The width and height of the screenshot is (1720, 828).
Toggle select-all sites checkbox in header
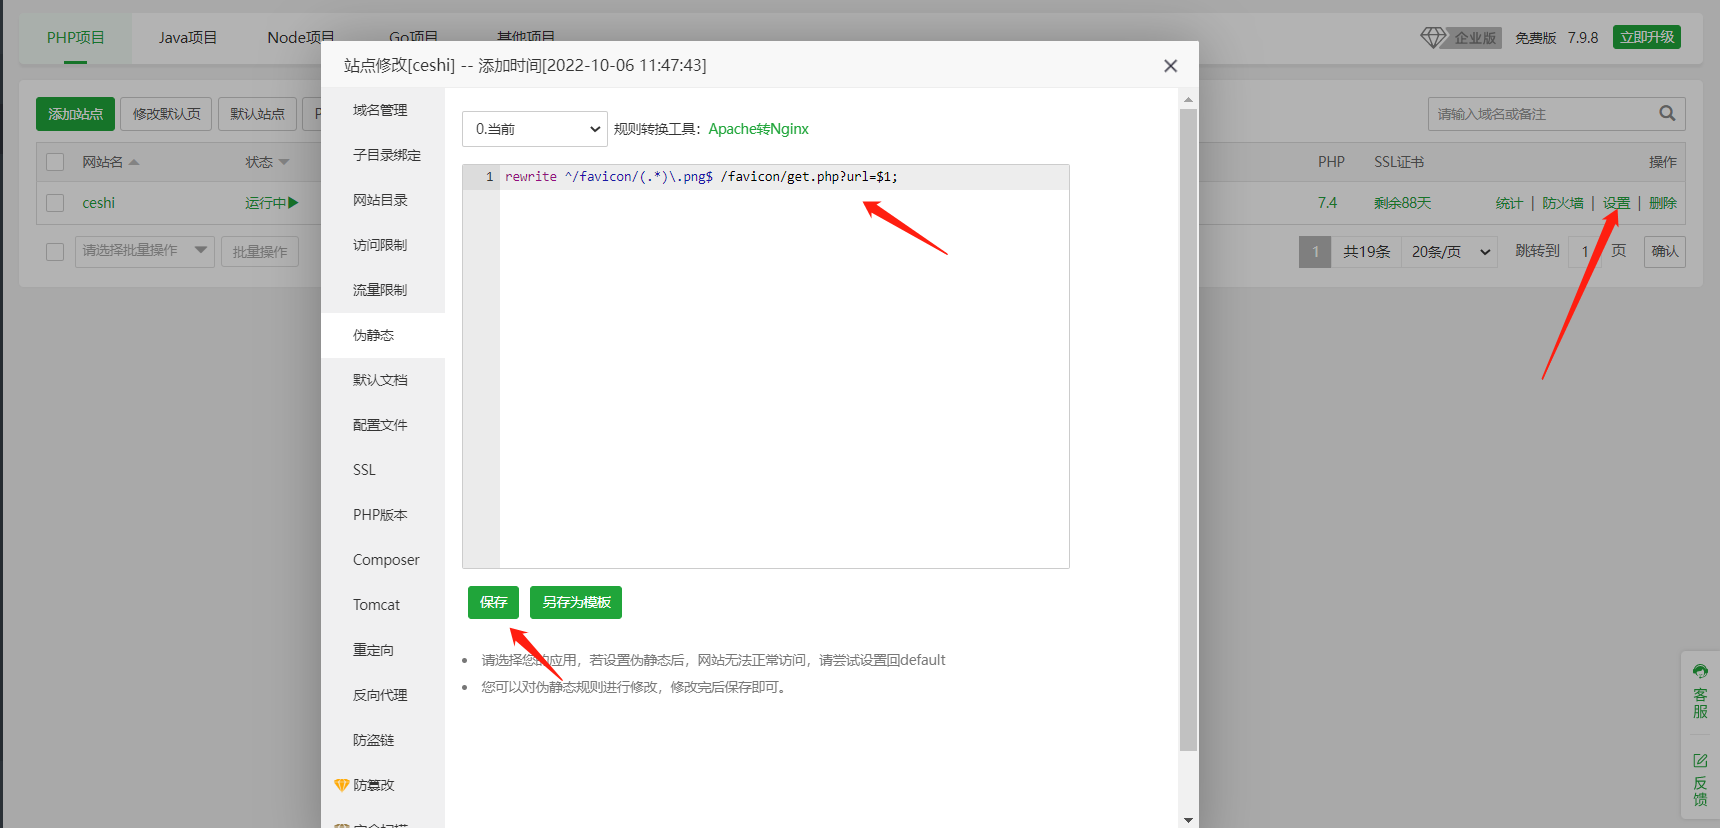point(55,162)
